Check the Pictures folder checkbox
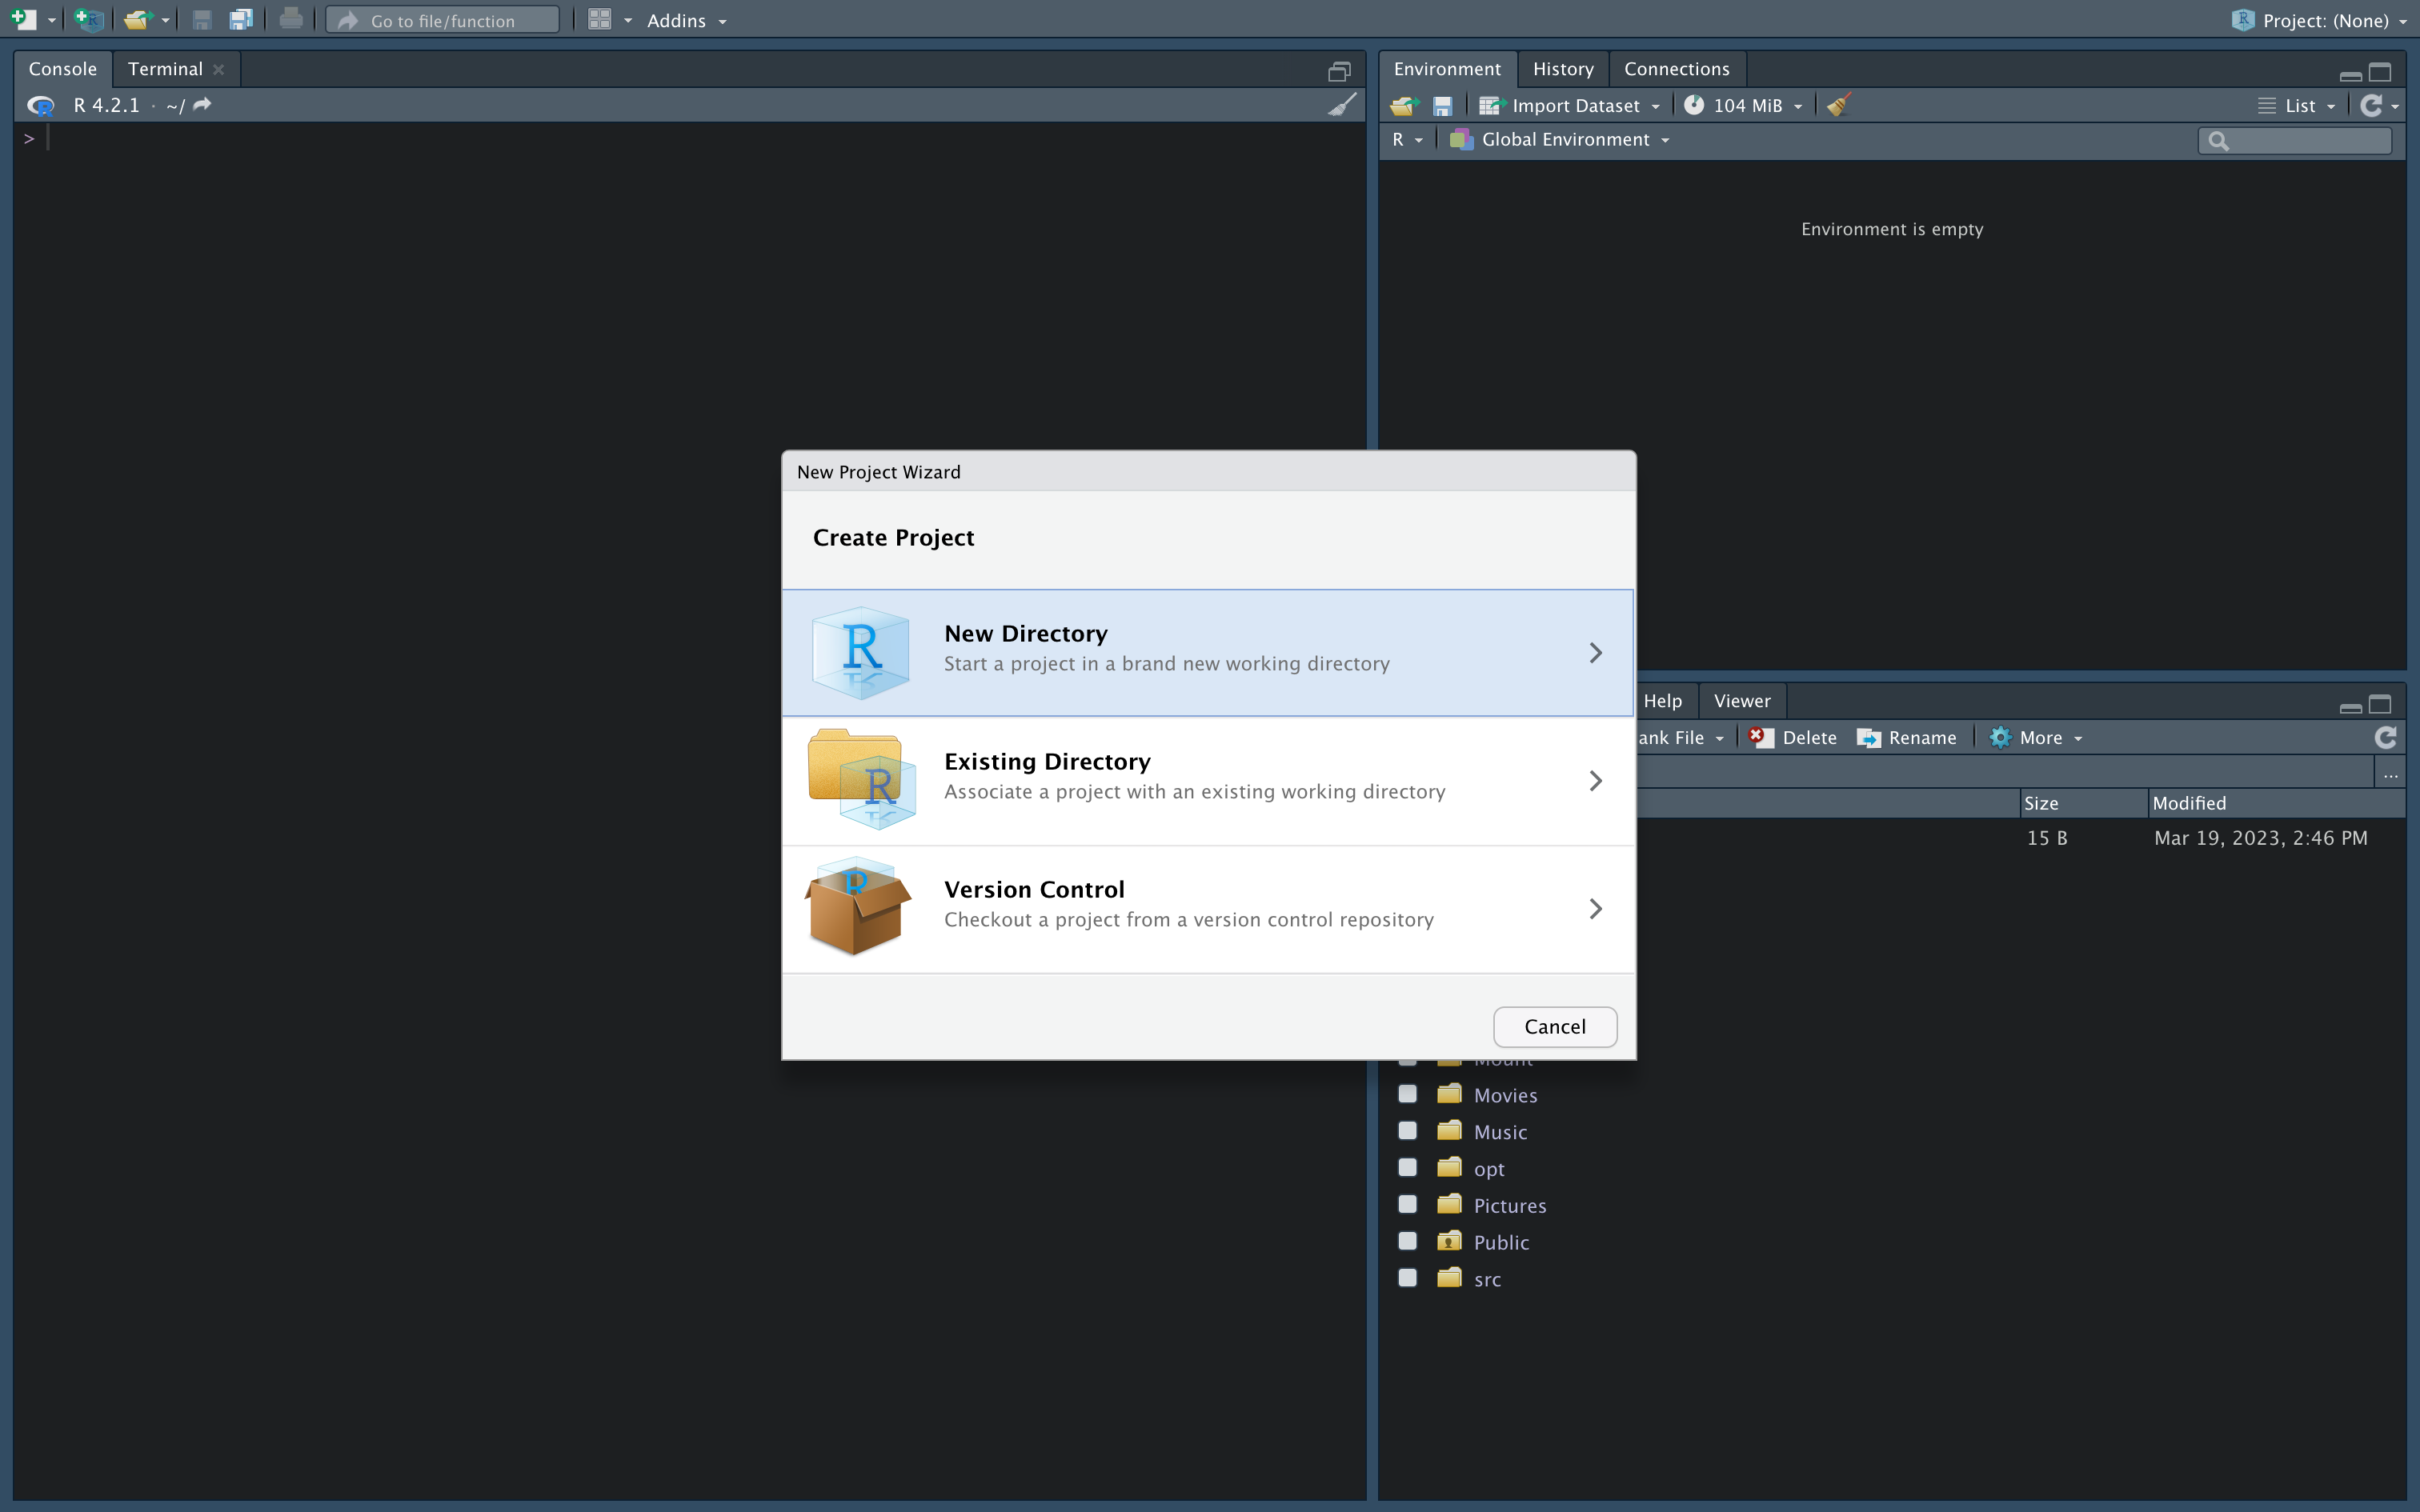This screenshot has height=1512, width=2420. (x=1407, y=1204)
